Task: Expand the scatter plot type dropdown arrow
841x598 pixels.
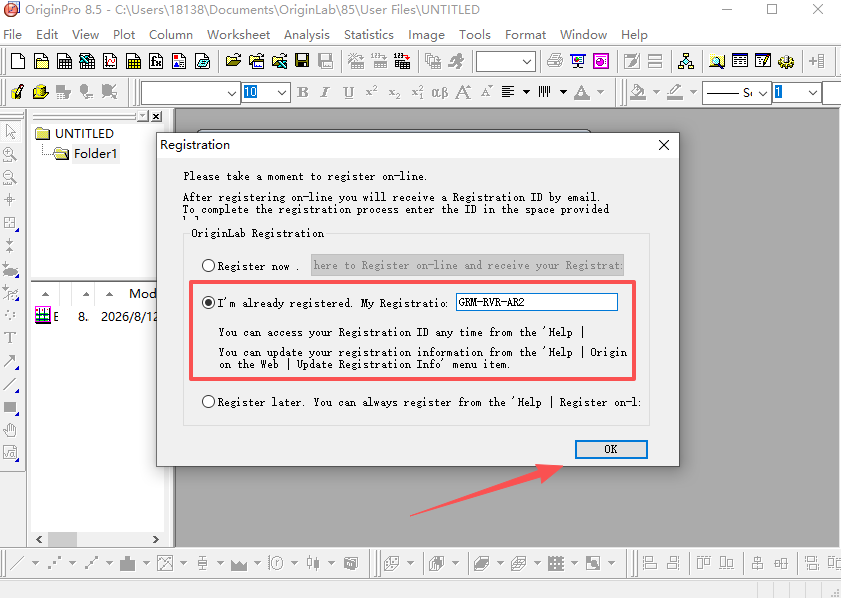Action: [72, 563]
